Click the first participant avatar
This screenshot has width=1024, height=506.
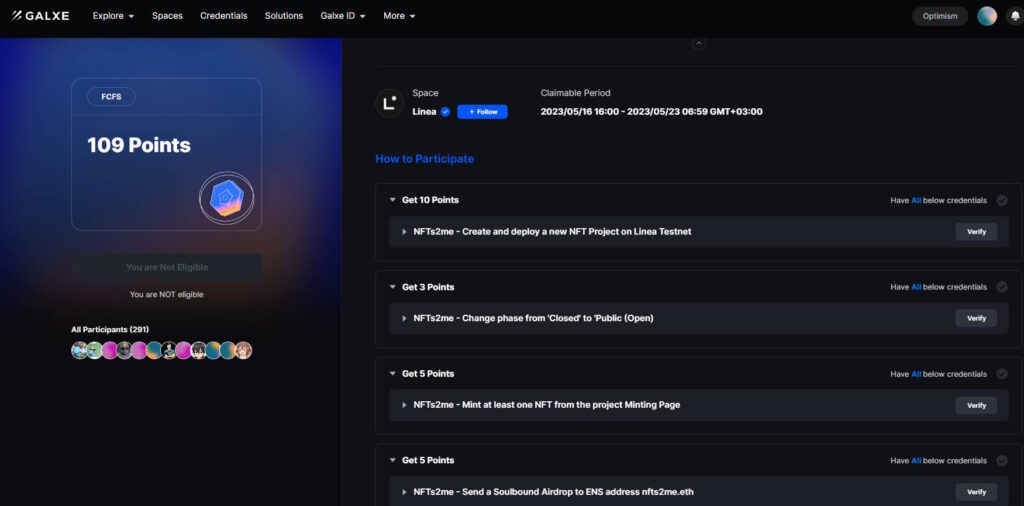tap(79, 351)
